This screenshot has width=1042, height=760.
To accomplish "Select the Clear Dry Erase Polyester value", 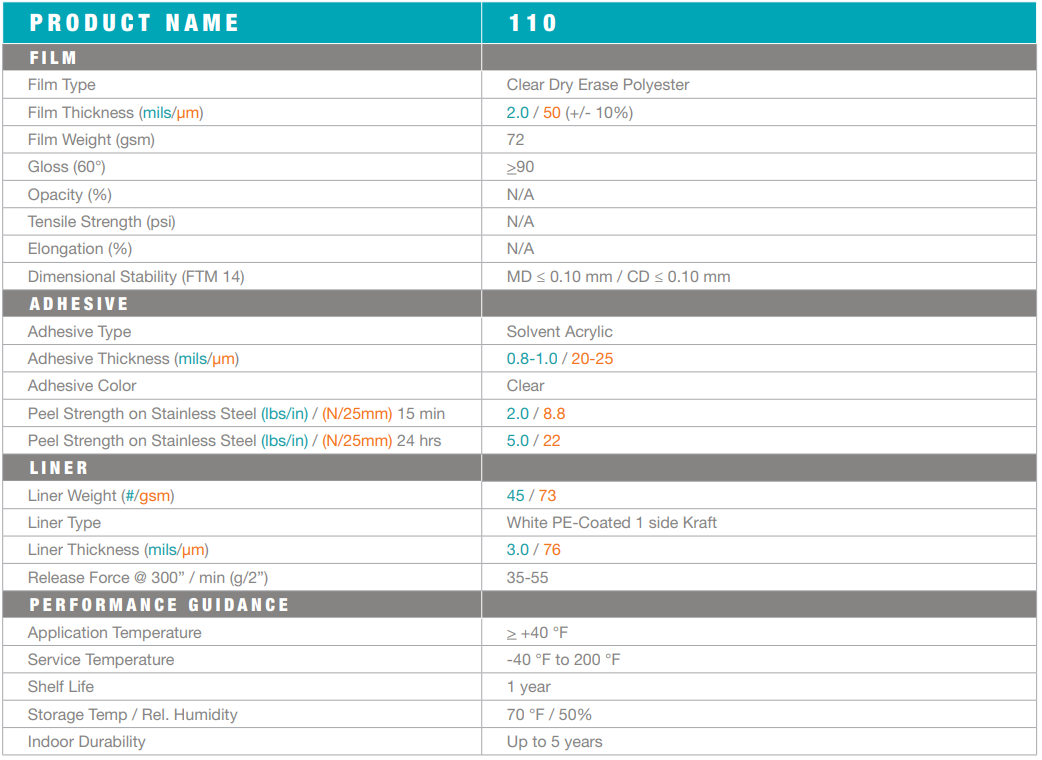I will pos(597,85).
